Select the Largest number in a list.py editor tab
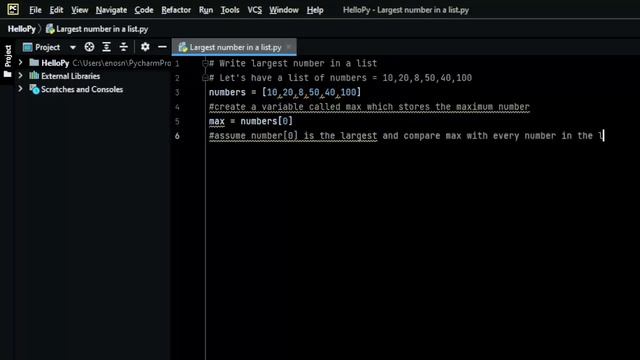 click(x=234, y=47)
